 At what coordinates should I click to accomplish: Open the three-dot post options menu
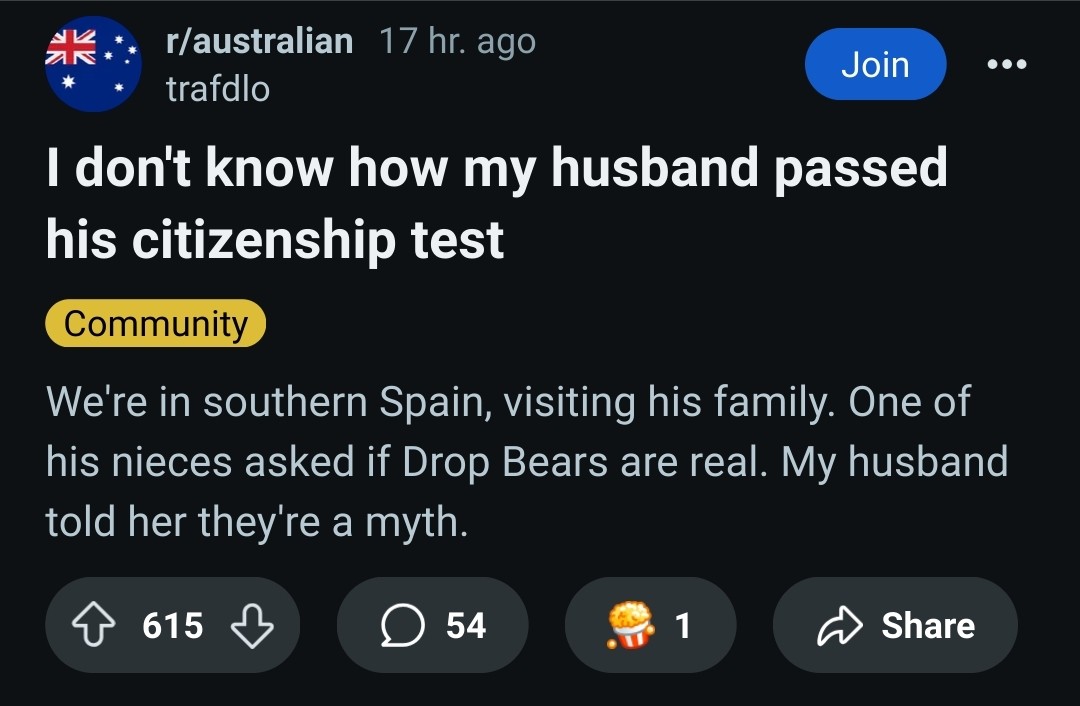pos(1006,65)
